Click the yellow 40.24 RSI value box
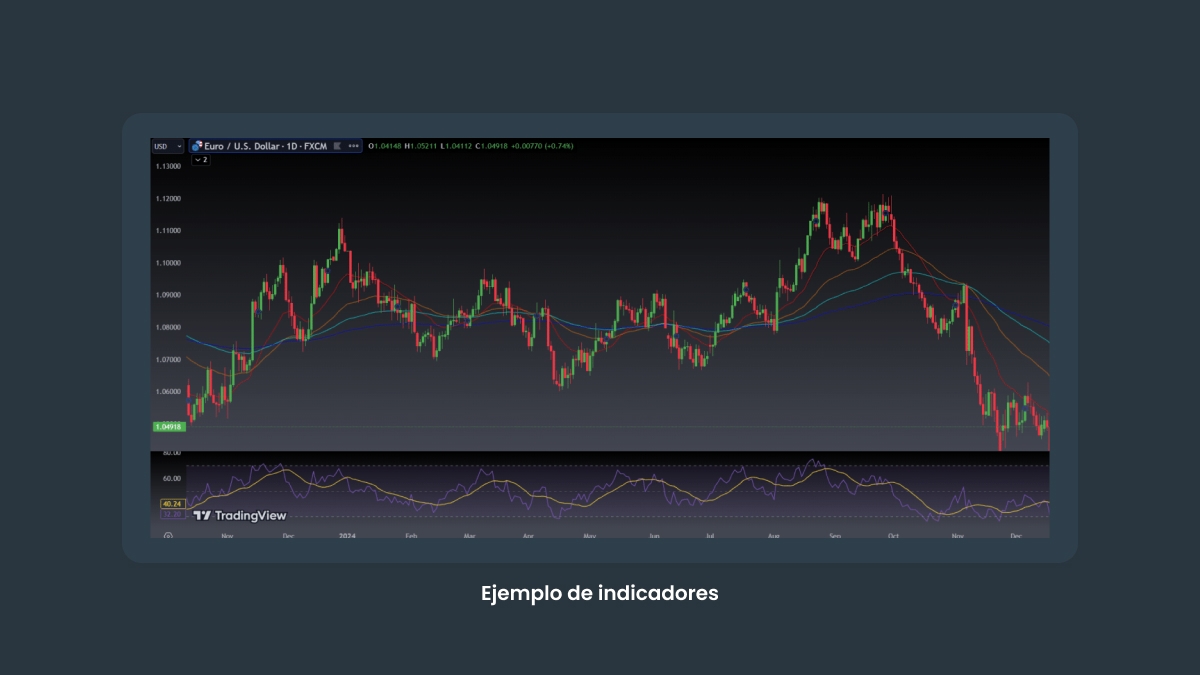The image size is (1200, 675). (x=171, y=503)
